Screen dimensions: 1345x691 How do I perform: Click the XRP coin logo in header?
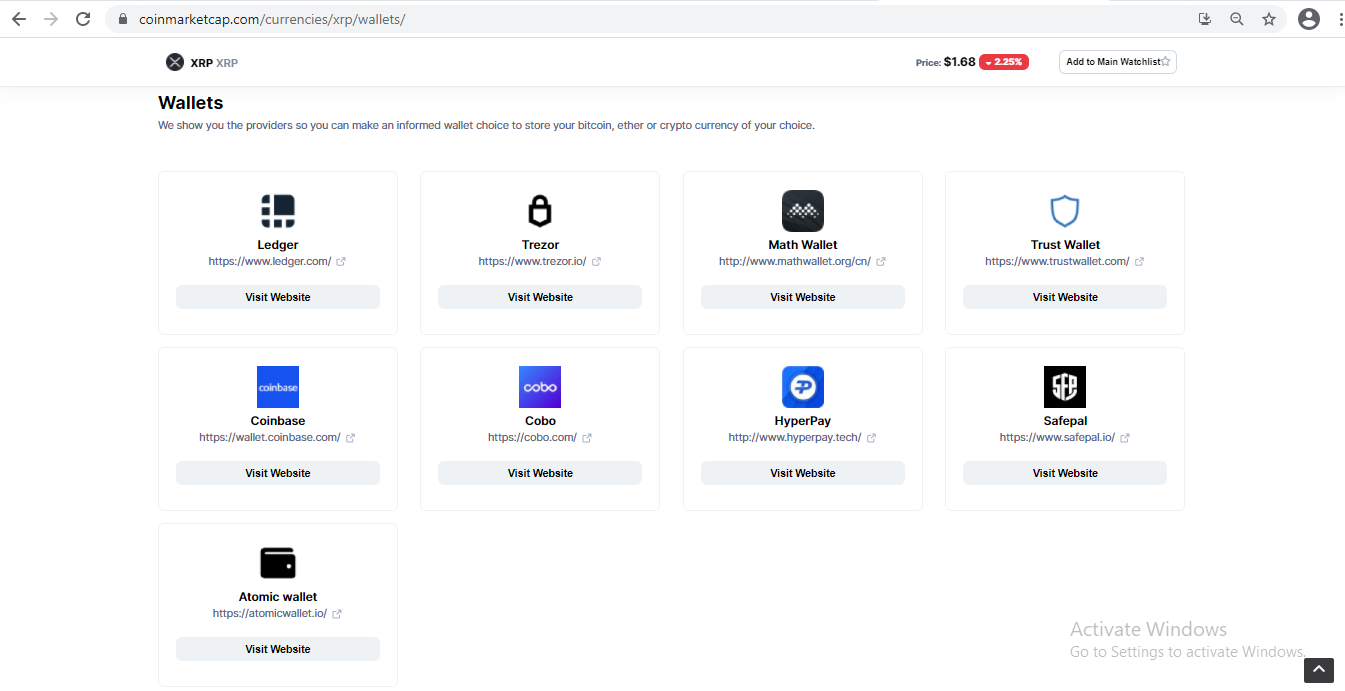click(x=175, y=62)
